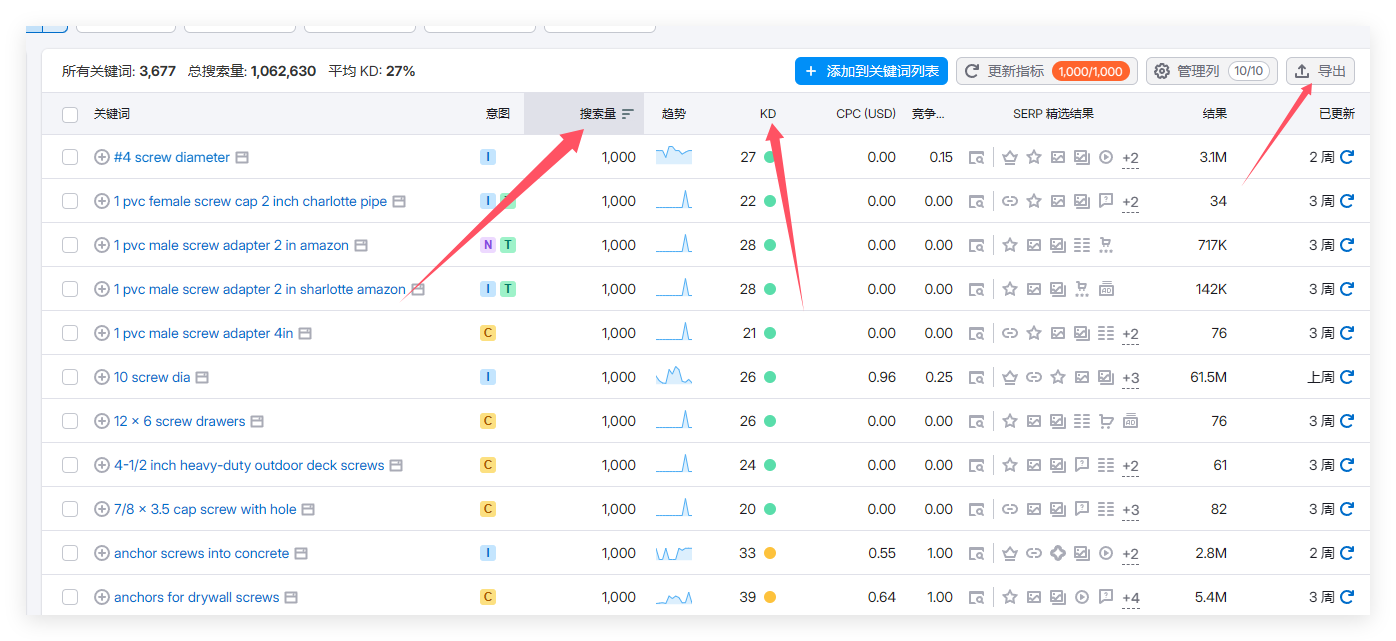Open keyword #4 screw diameter

[172, 157]
